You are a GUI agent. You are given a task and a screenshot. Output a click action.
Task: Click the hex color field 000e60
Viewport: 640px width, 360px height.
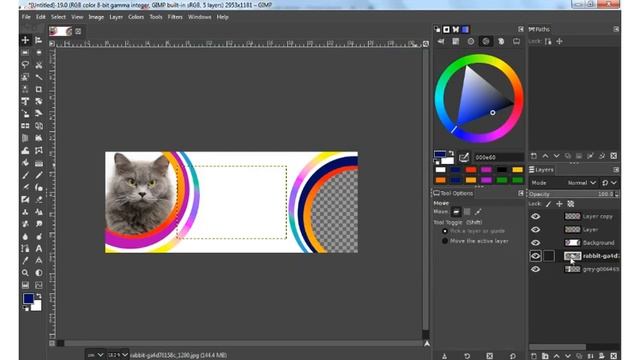tap(498, 157)
